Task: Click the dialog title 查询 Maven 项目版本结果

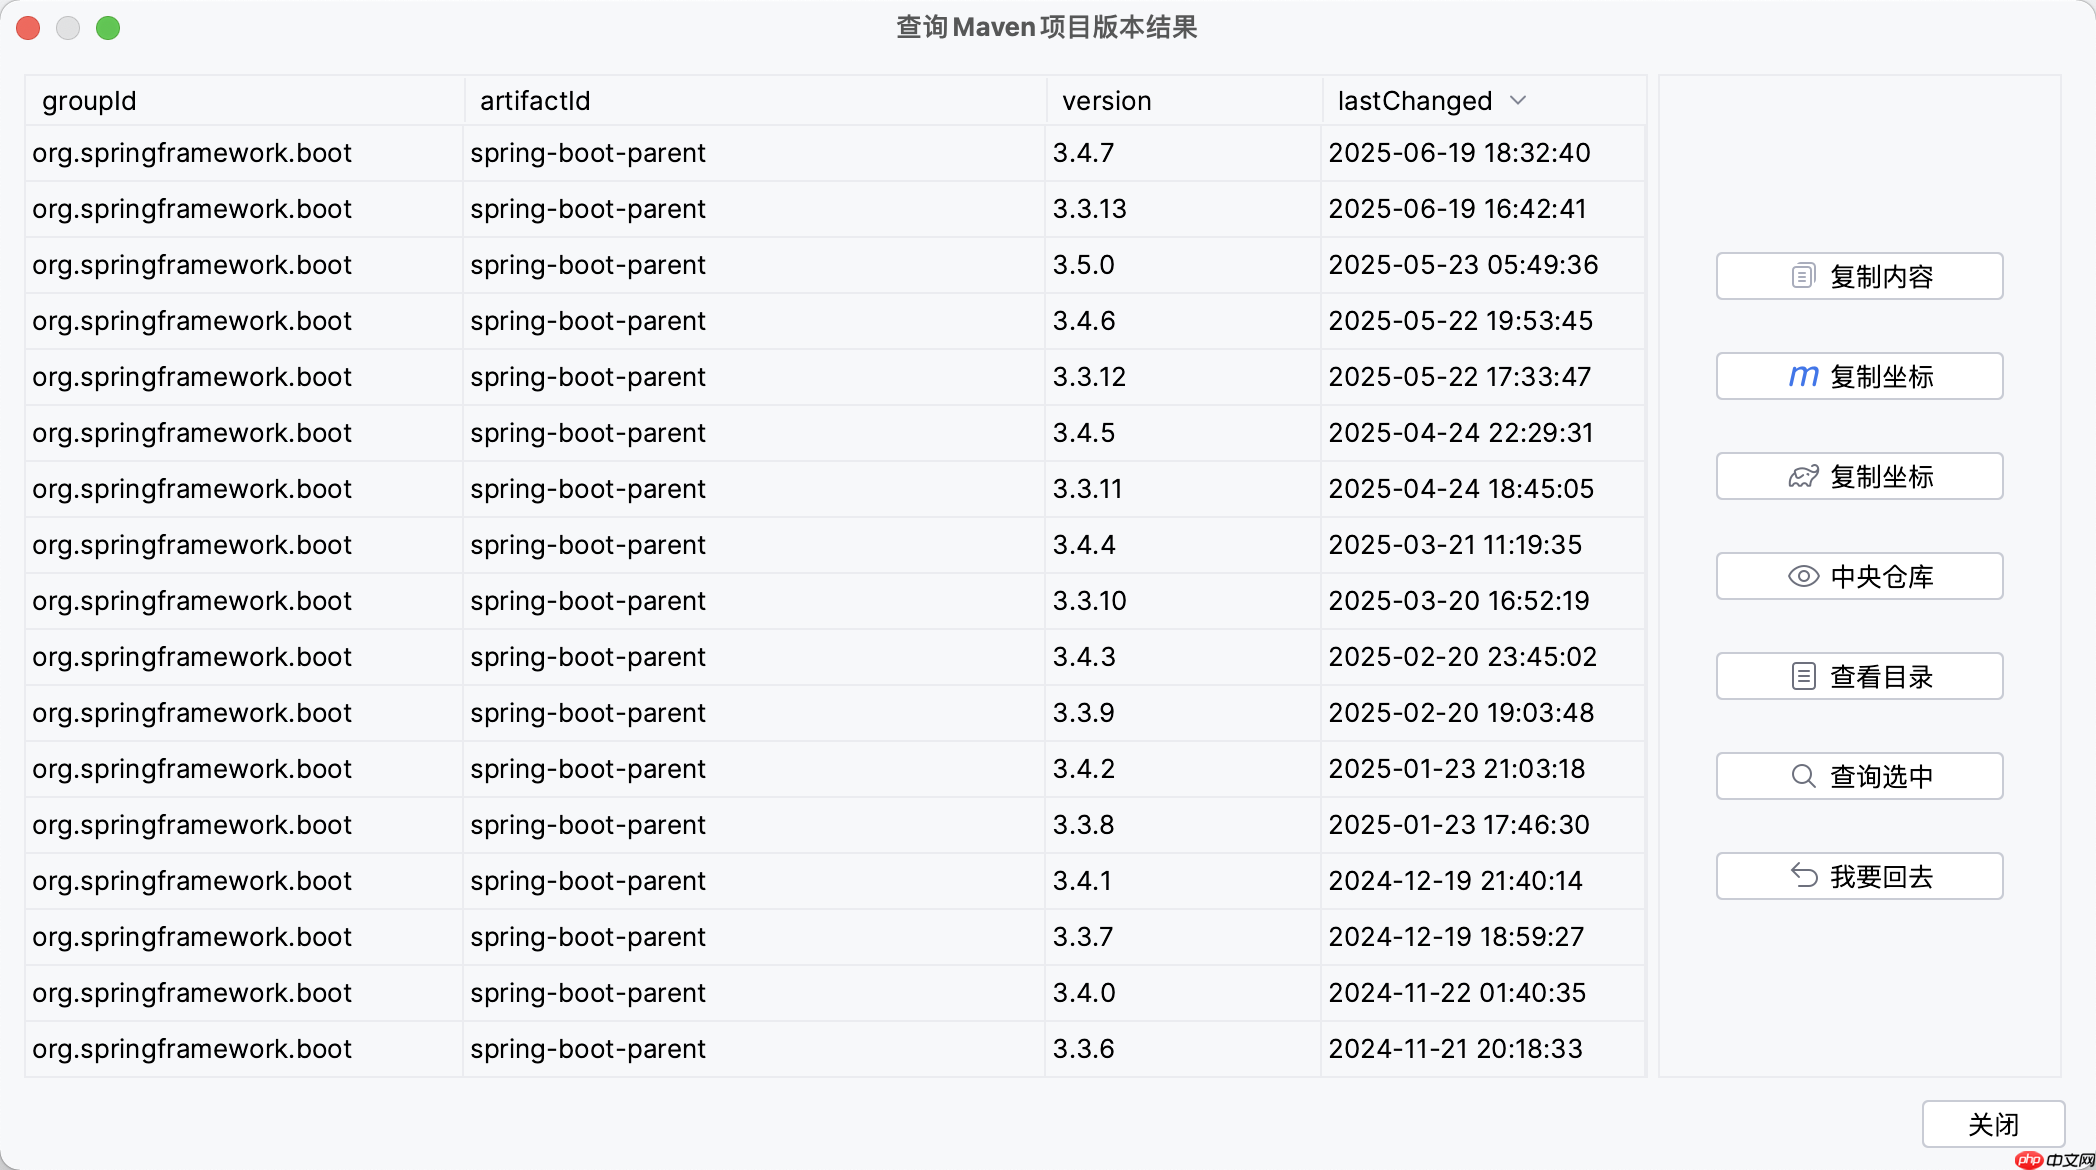Action: click(1046, 27)
